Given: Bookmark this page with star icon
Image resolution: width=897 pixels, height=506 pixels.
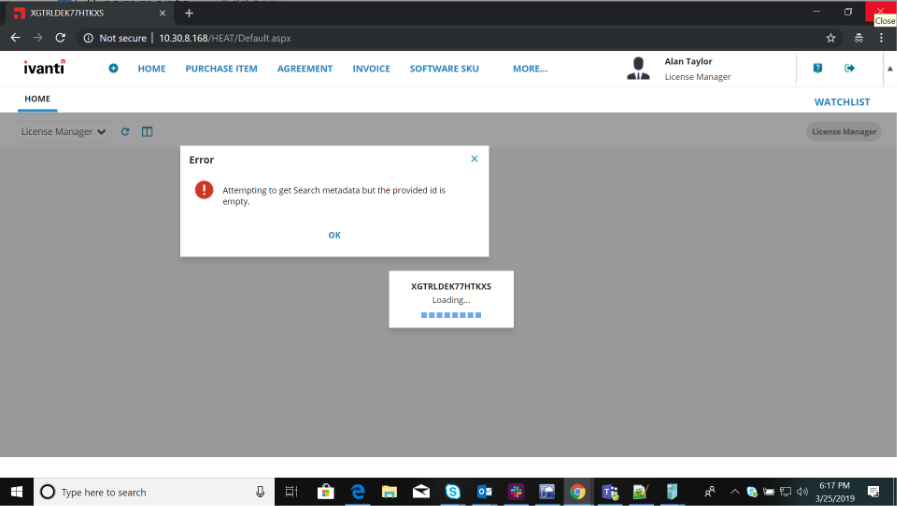Looking at the screenshot, I should coord(830,38).
